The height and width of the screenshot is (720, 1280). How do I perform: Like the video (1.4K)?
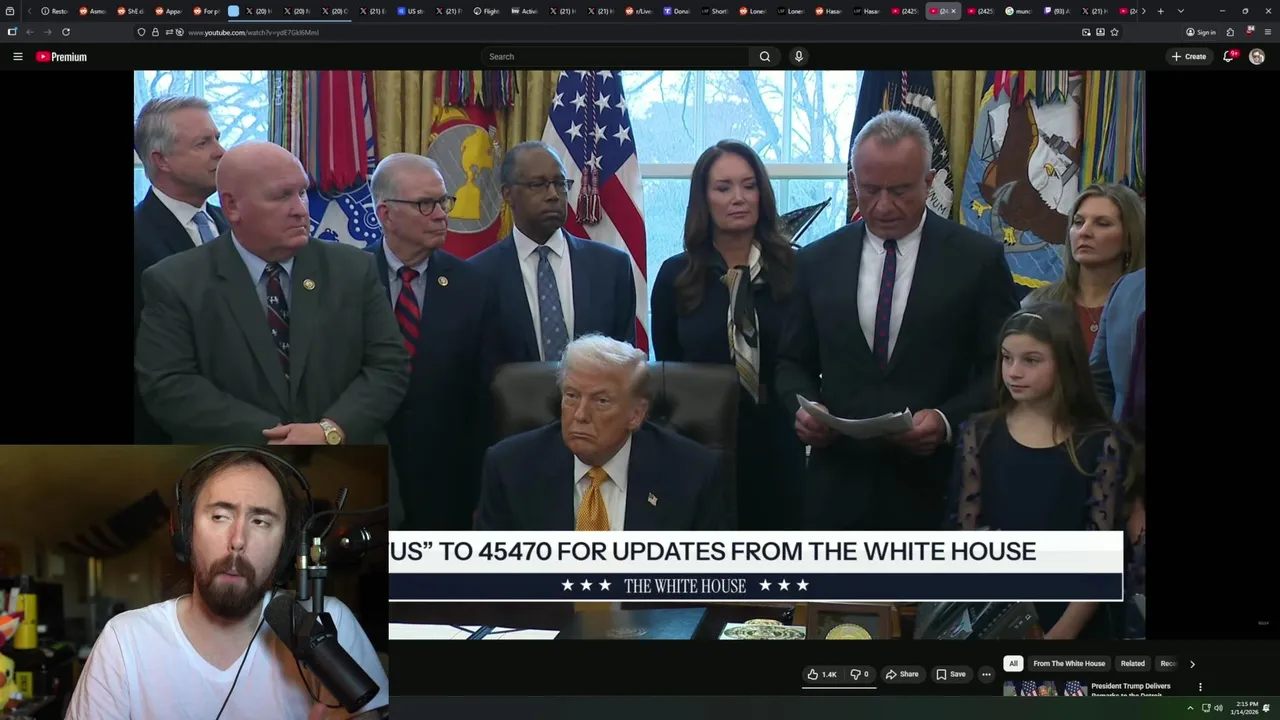[x=822, y=674]
